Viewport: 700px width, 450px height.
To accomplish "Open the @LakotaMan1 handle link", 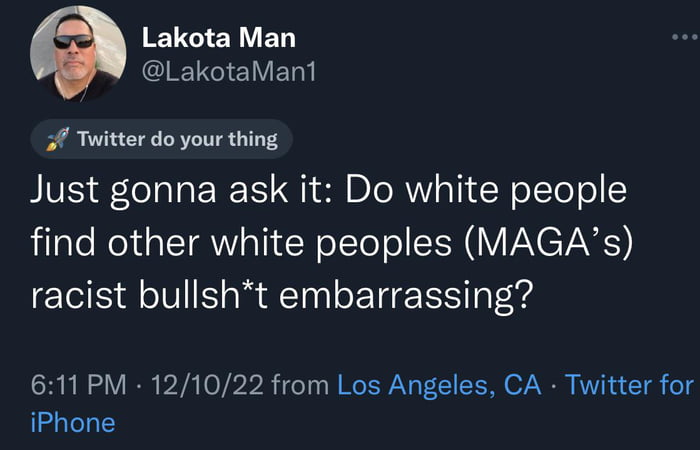I will (x=230, y=73).
